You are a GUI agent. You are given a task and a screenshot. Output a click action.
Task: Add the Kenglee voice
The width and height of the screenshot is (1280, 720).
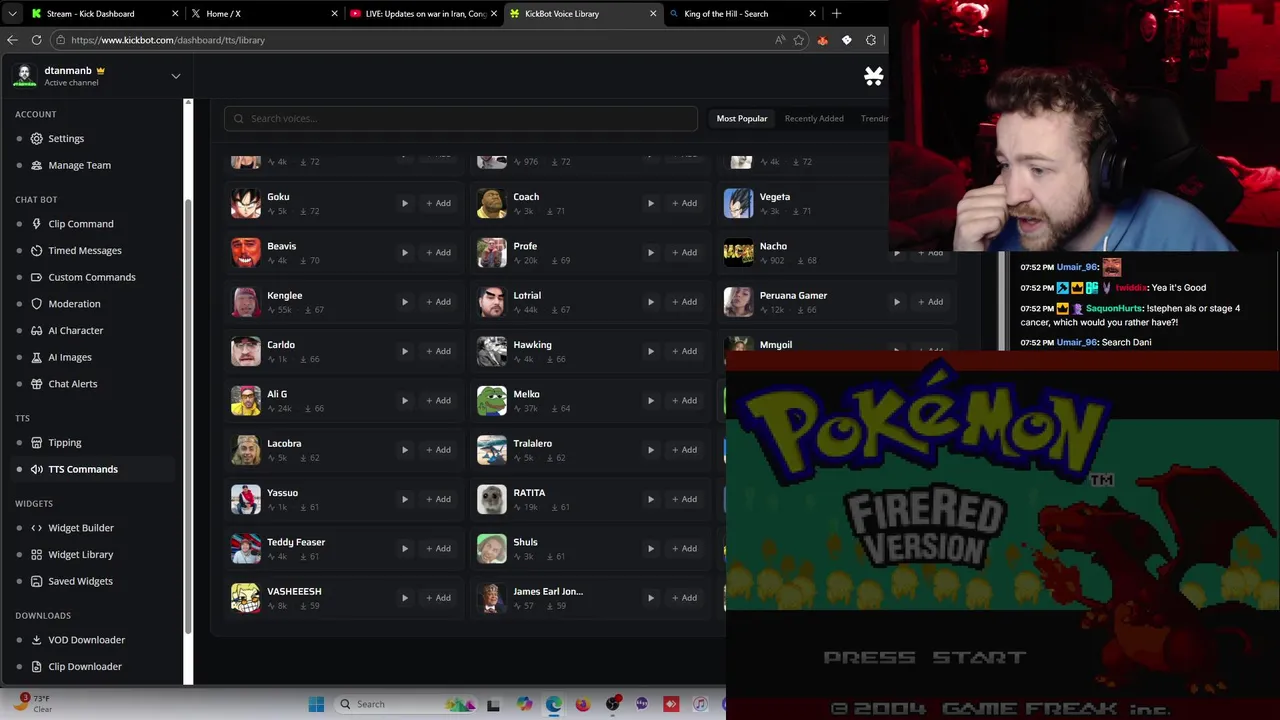pyautogui.click(x=438, y=301)
